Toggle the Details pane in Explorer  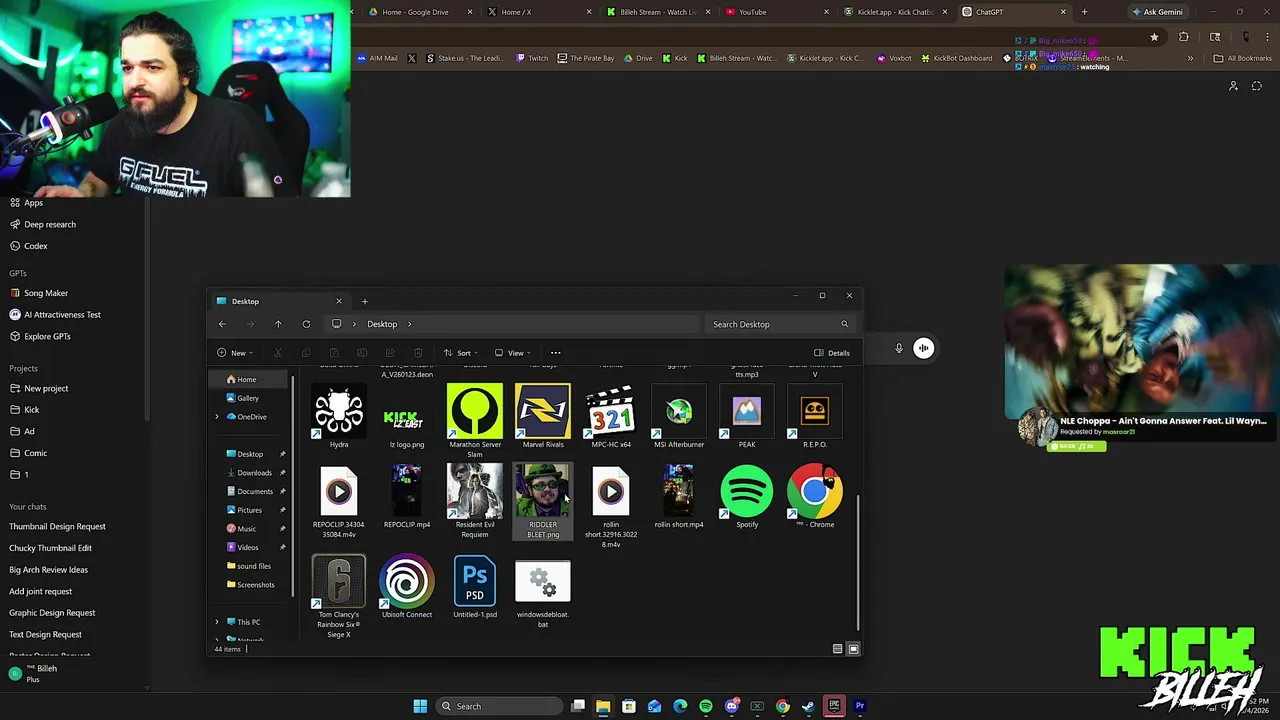pyautogui.click(x=832, y=353)
